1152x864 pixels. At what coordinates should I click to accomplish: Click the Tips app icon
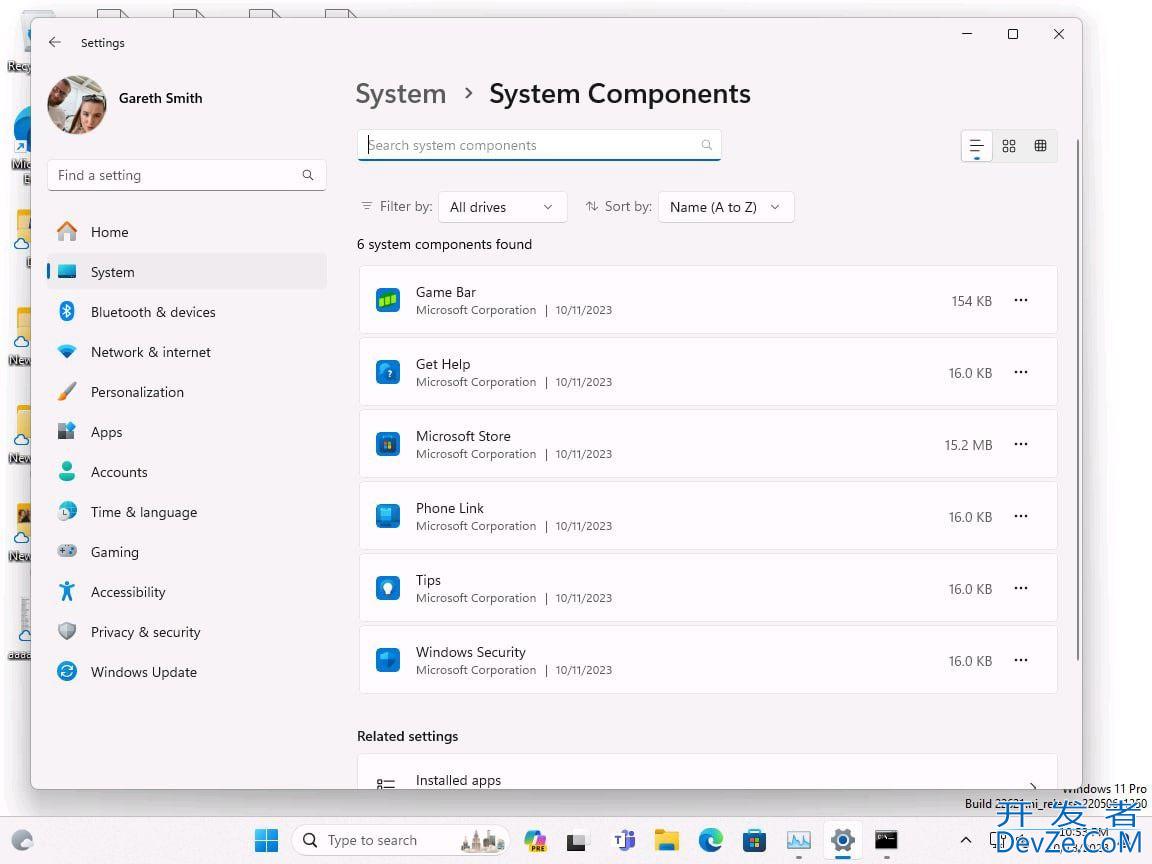pos(388,588)
